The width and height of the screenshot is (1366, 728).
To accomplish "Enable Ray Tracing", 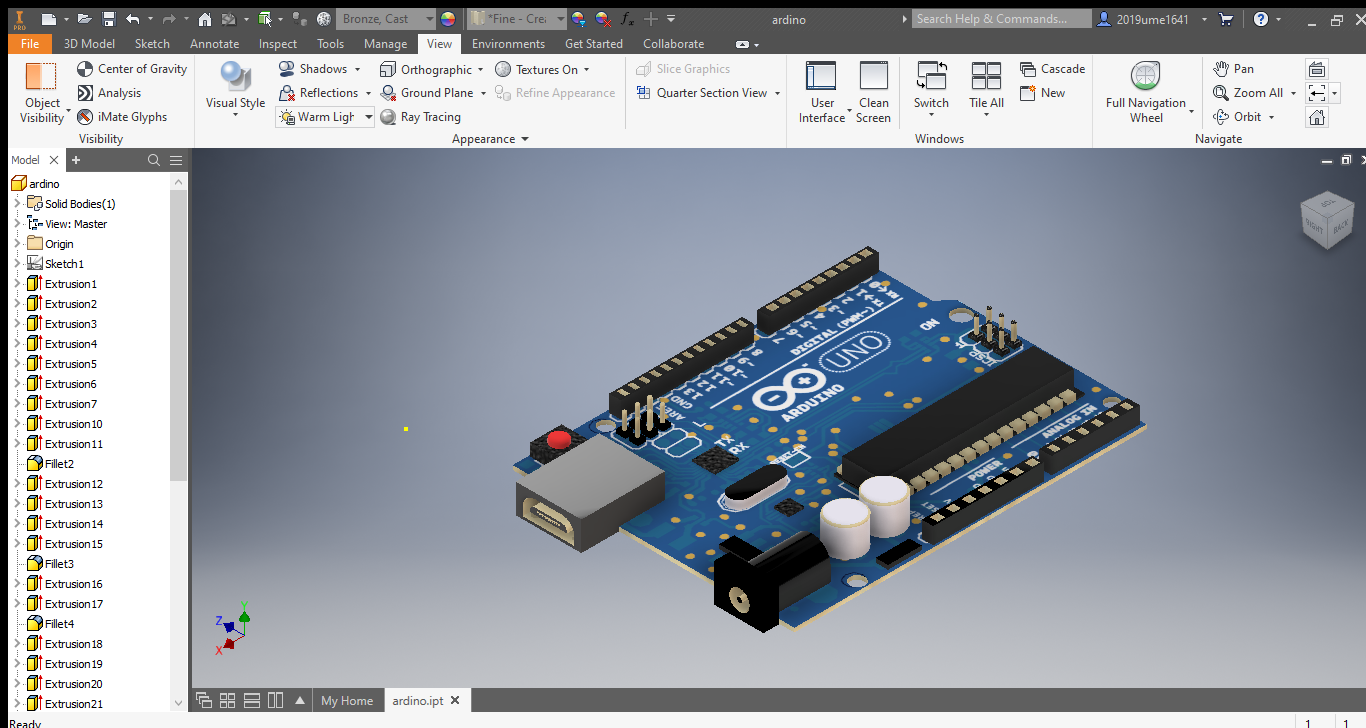I will coord(420,117).
